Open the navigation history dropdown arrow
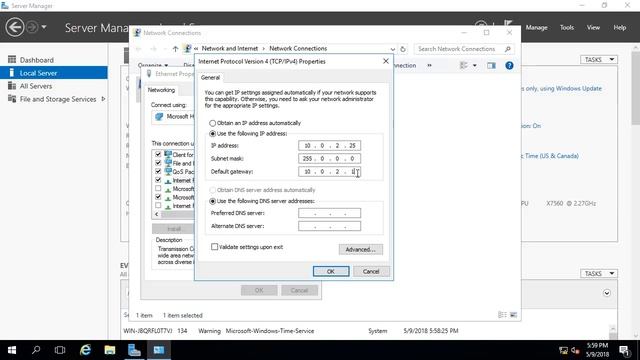The width and height of the screenshot is (640, 360). (x=44, y=27)
